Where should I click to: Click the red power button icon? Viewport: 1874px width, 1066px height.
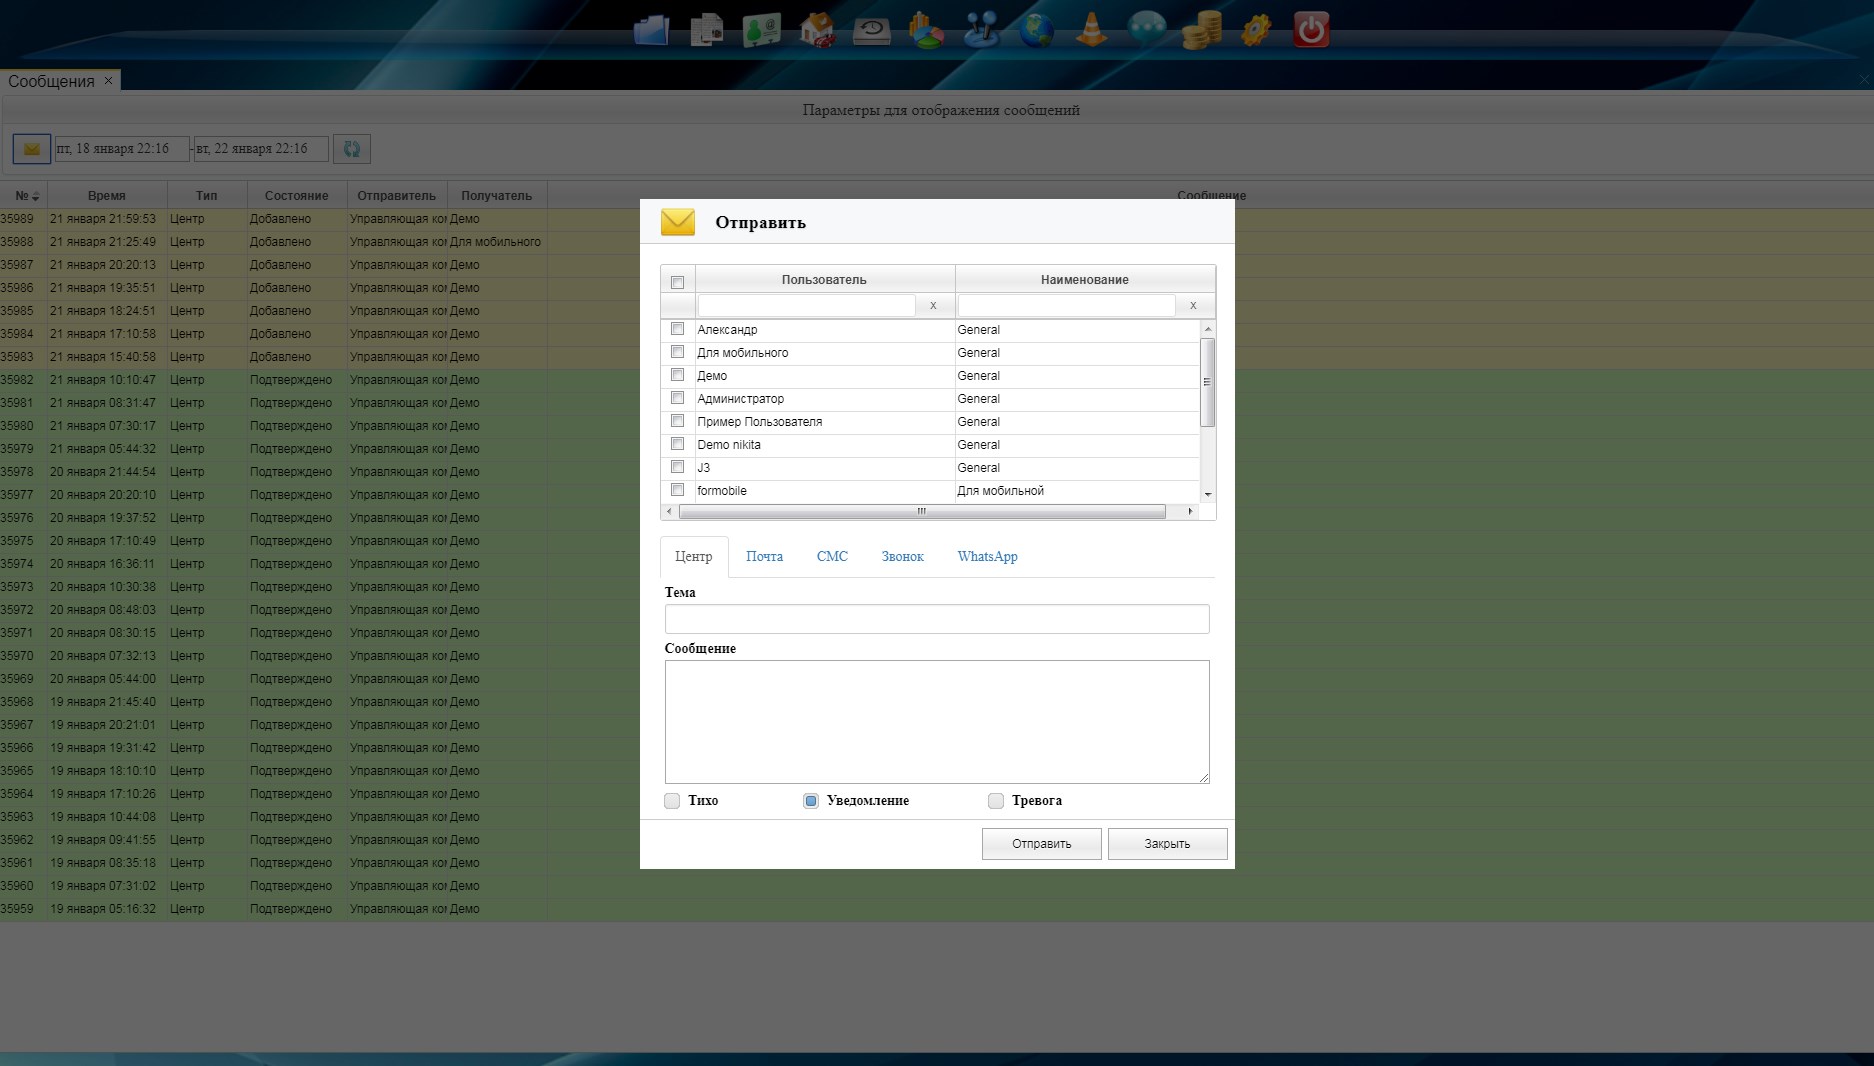1311,30
